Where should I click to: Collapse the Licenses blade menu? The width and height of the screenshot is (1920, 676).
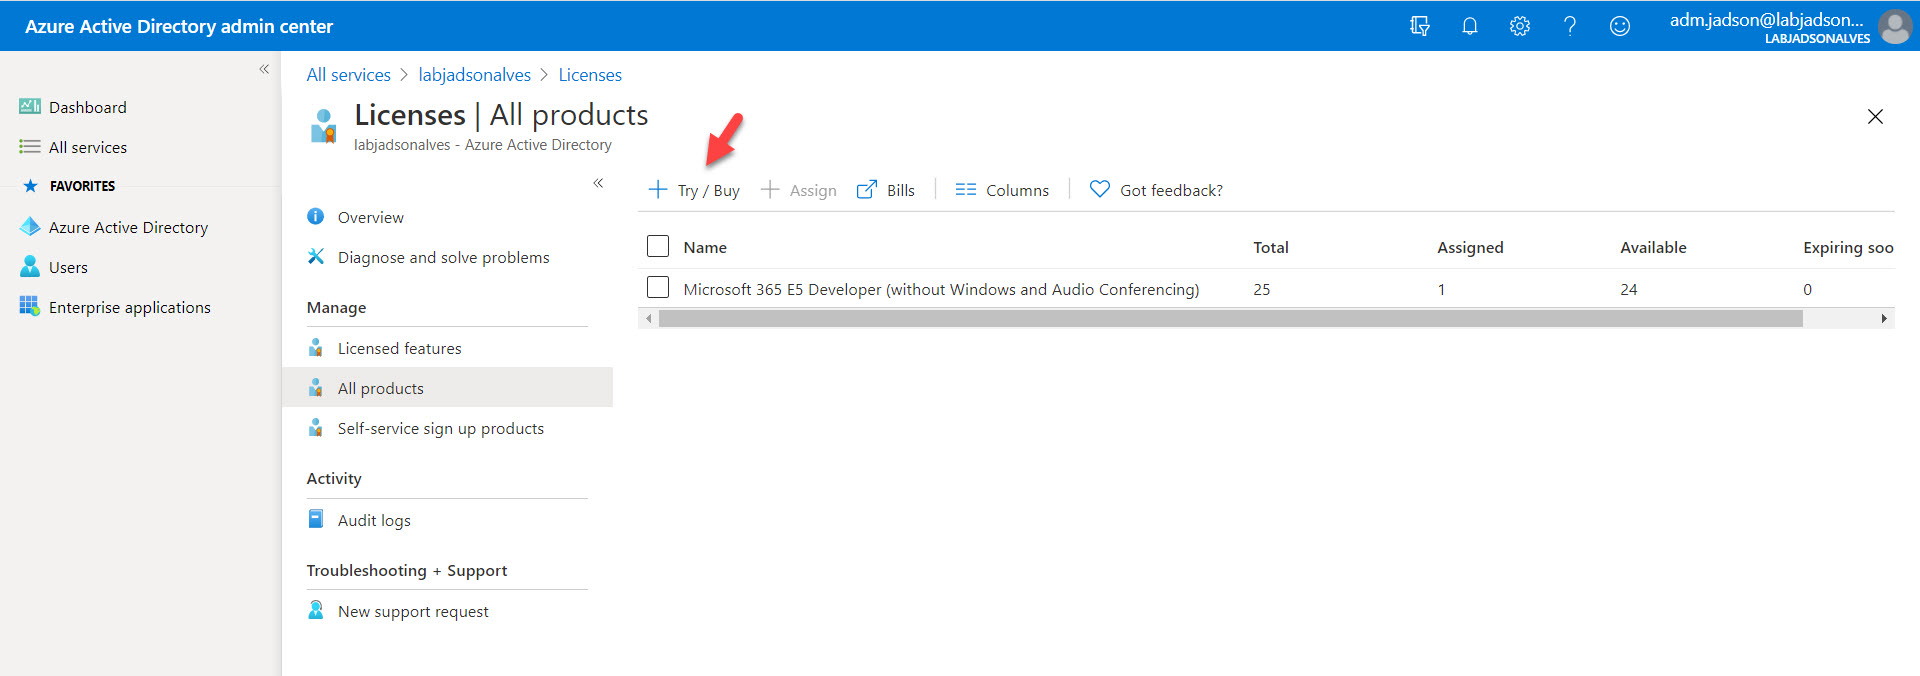coord(598,183)
